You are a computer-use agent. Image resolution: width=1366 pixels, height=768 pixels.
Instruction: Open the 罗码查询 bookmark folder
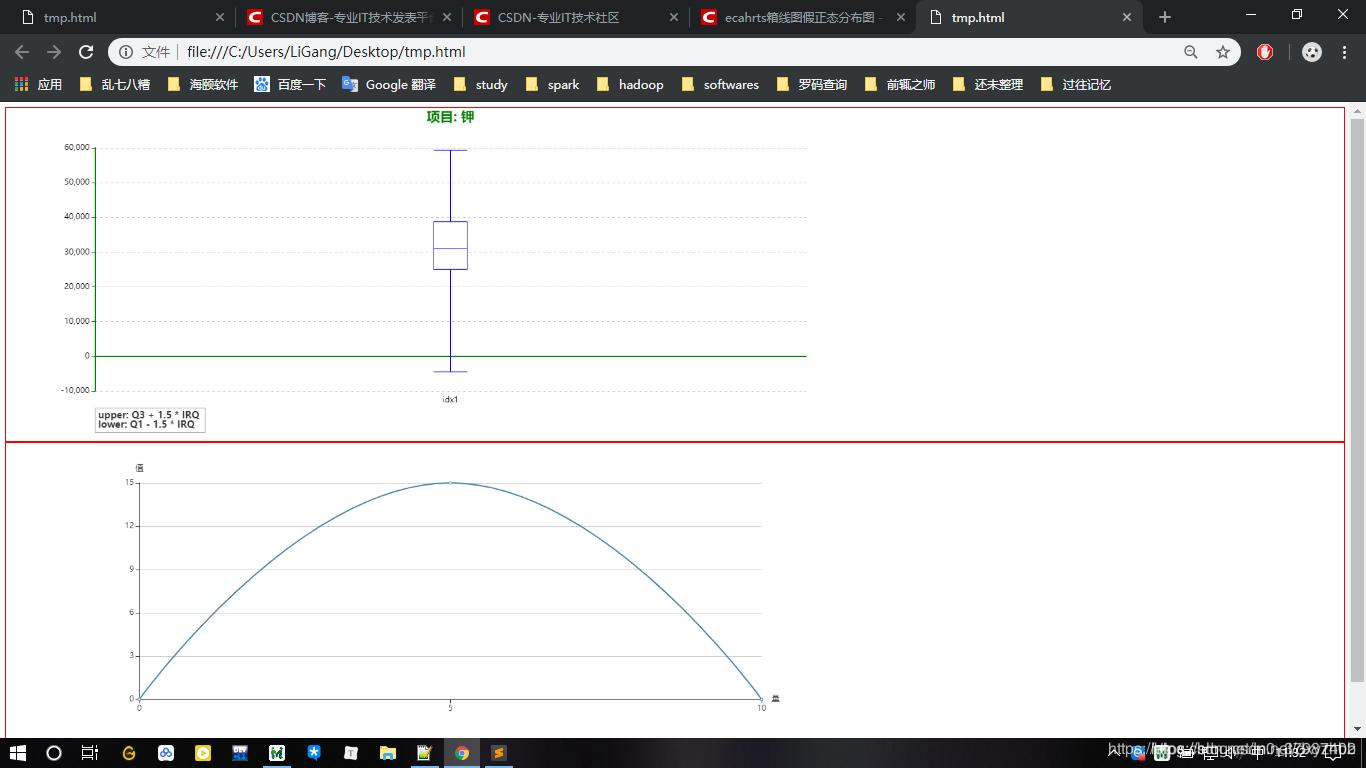tap(811, 84)
